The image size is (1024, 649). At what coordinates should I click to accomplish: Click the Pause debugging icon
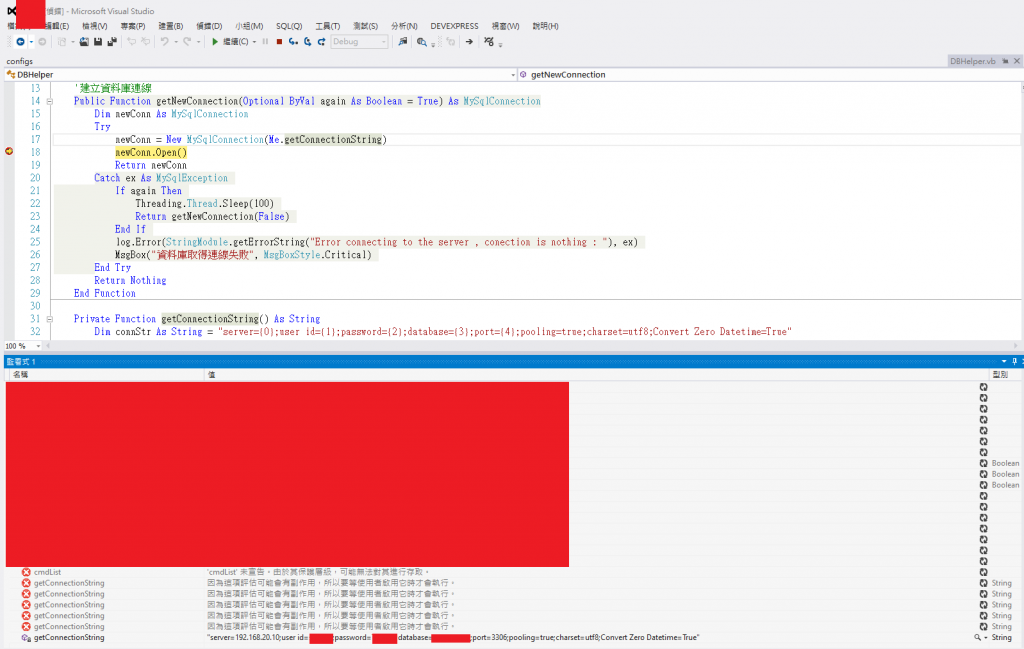pyautogui.click(x=265, y=42)
